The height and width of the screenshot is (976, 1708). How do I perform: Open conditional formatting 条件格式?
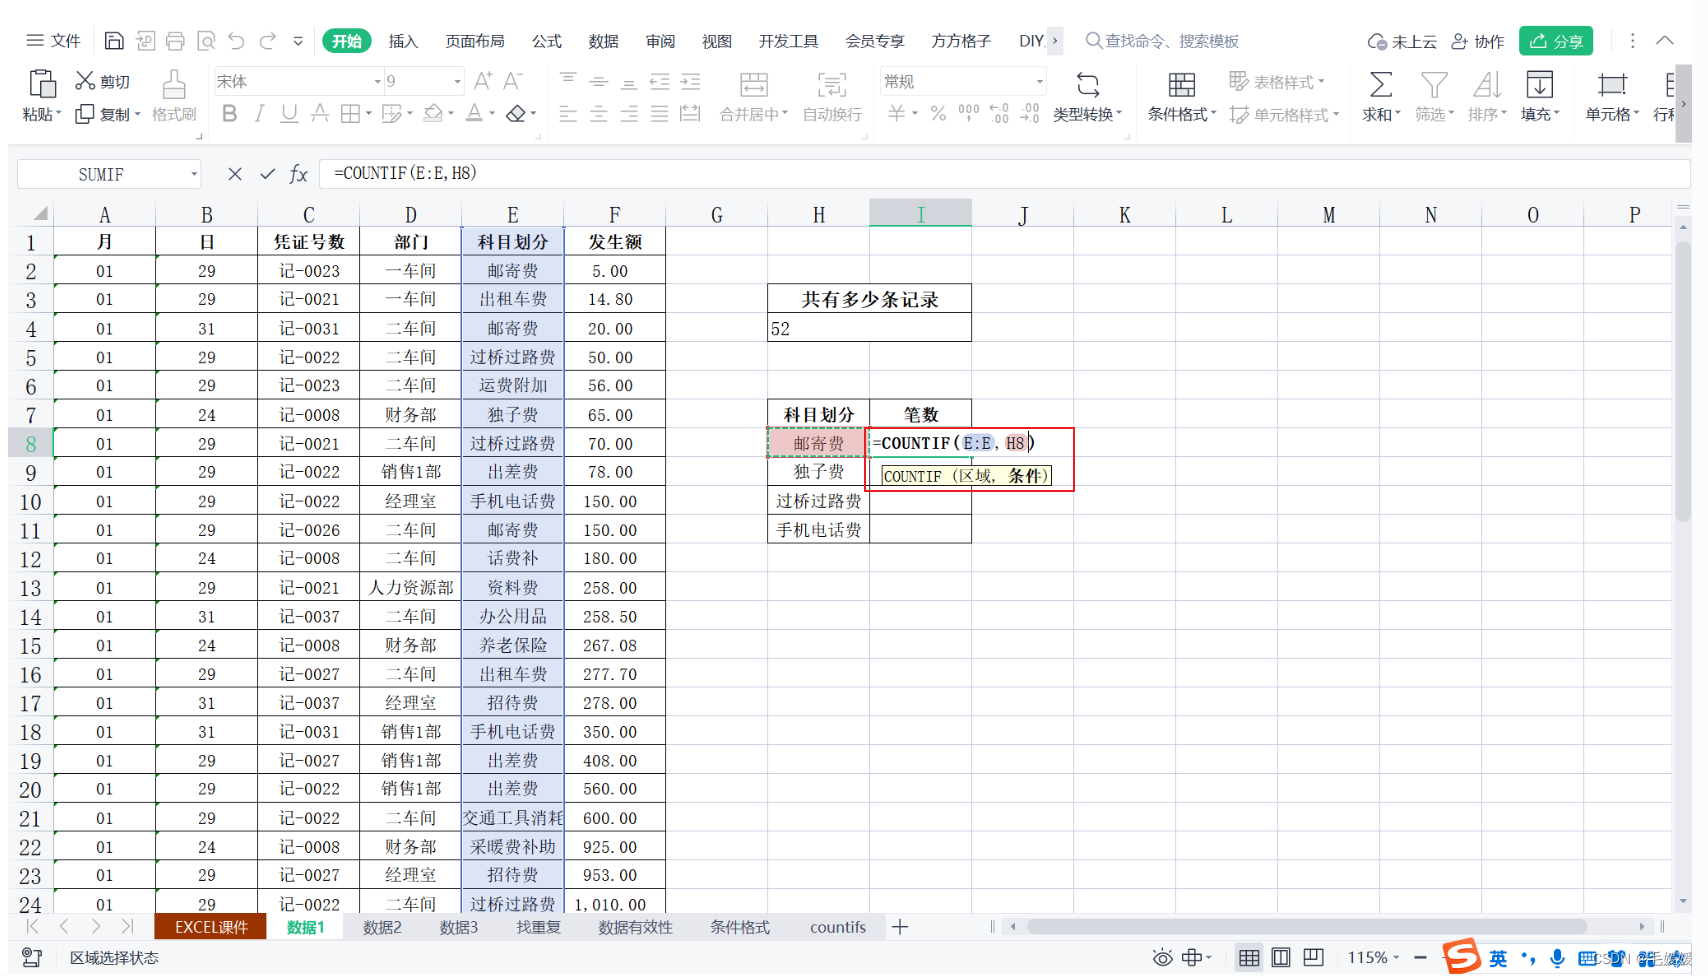tap(1180, 97)
